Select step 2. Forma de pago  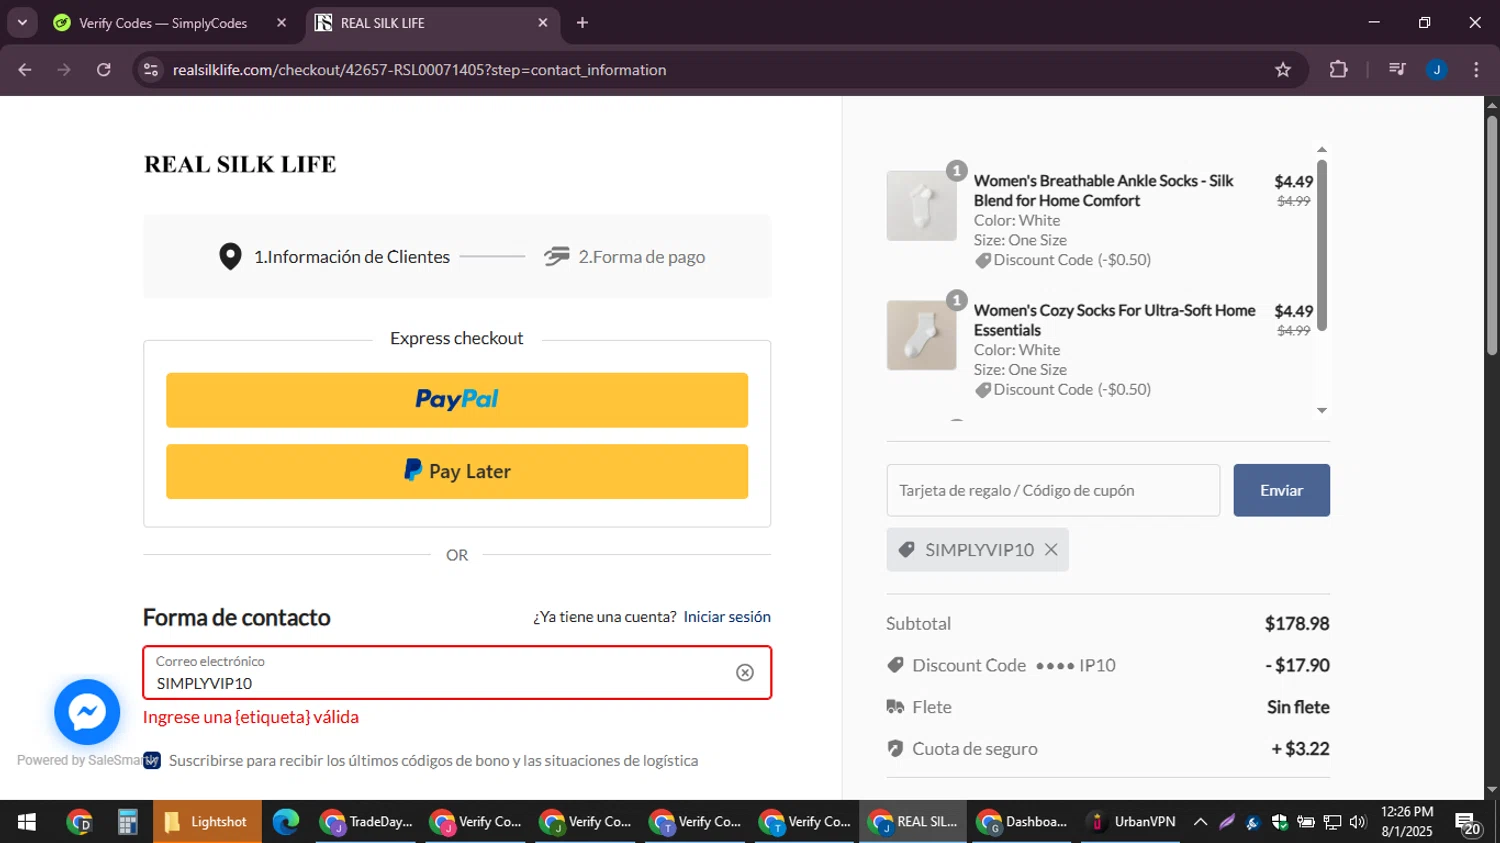(624, 257)
